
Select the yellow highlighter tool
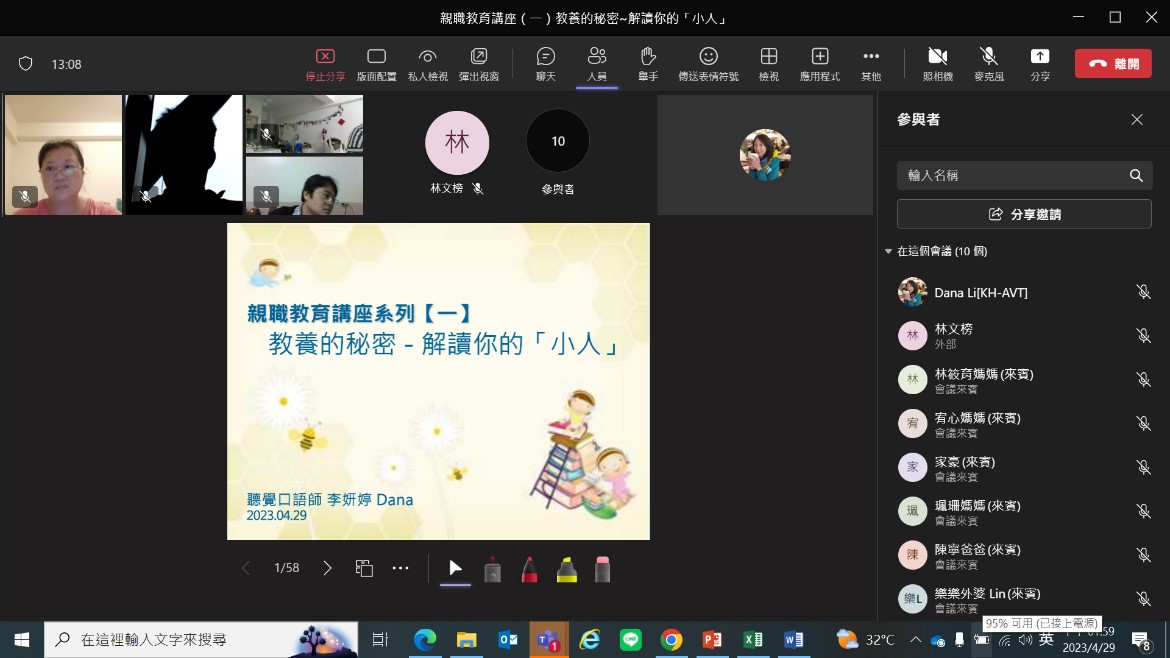tap(566, 569)
